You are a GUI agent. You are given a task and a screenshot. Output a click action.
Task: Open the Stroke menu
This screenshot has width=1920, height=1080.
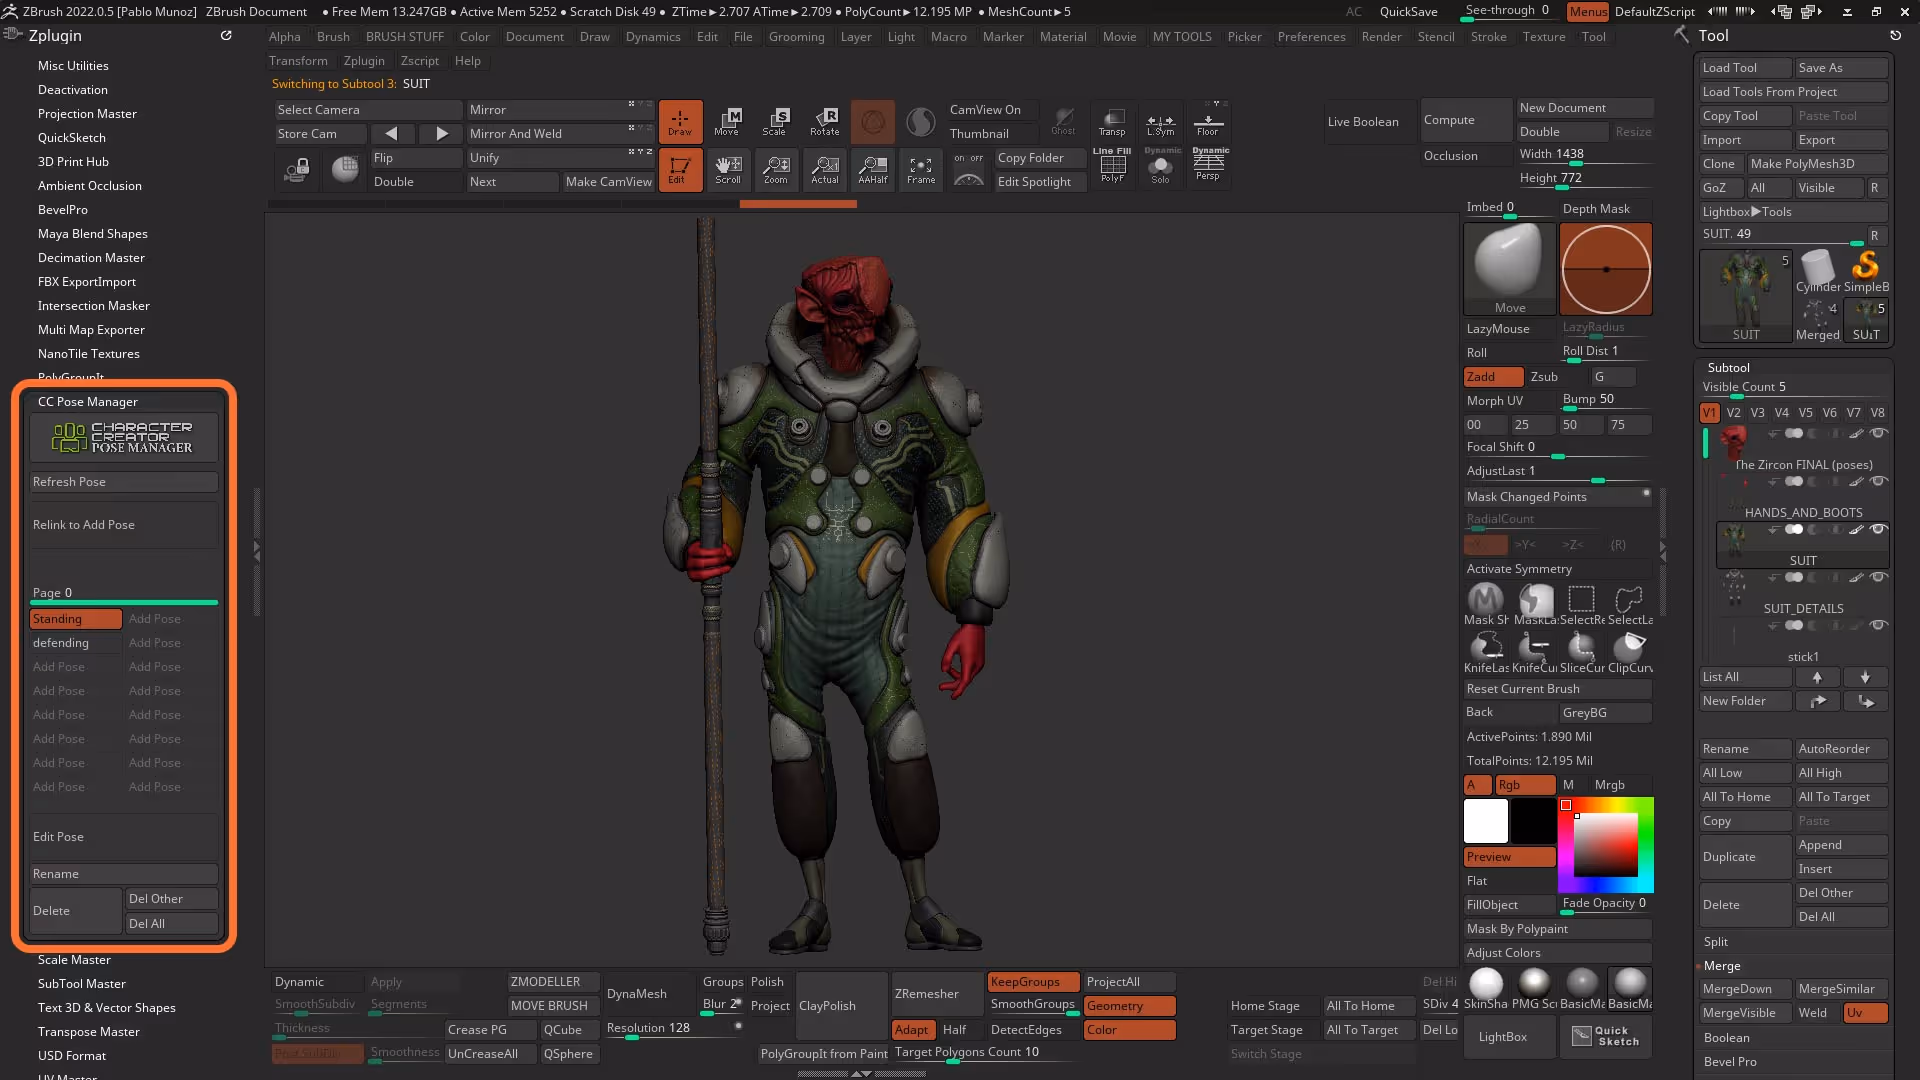[1488, 37]
